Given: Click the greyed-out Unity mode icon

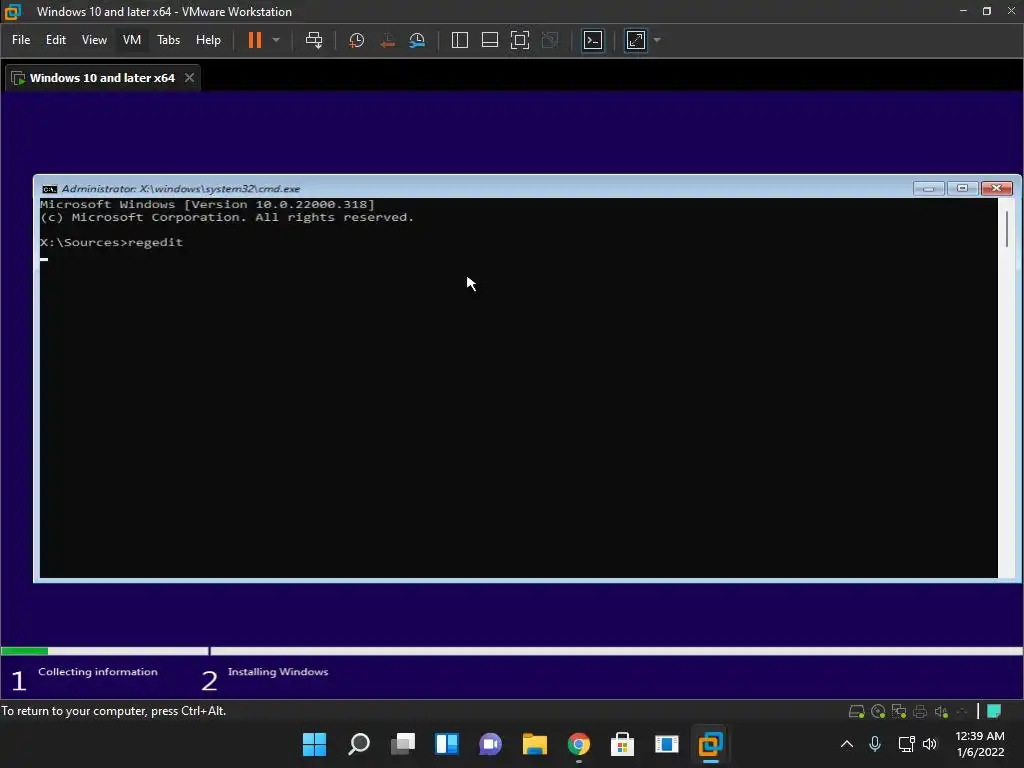Looking at the screenshot, I should (551, 40).
